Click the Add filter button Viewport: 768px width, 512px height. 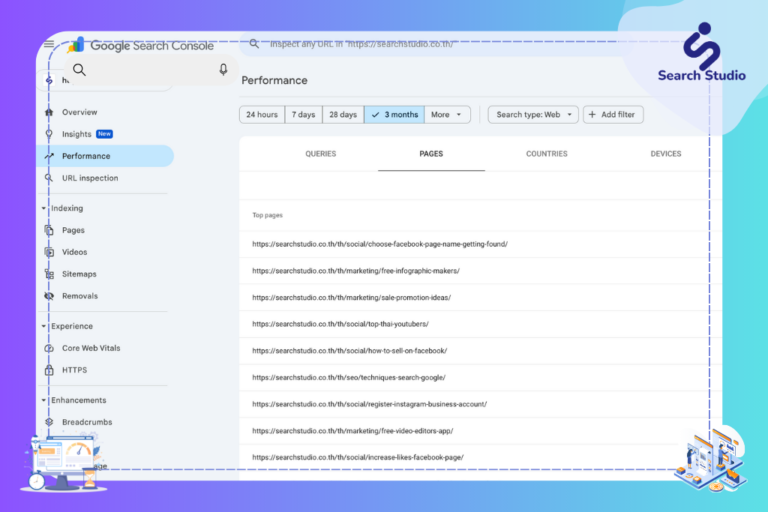613,115
